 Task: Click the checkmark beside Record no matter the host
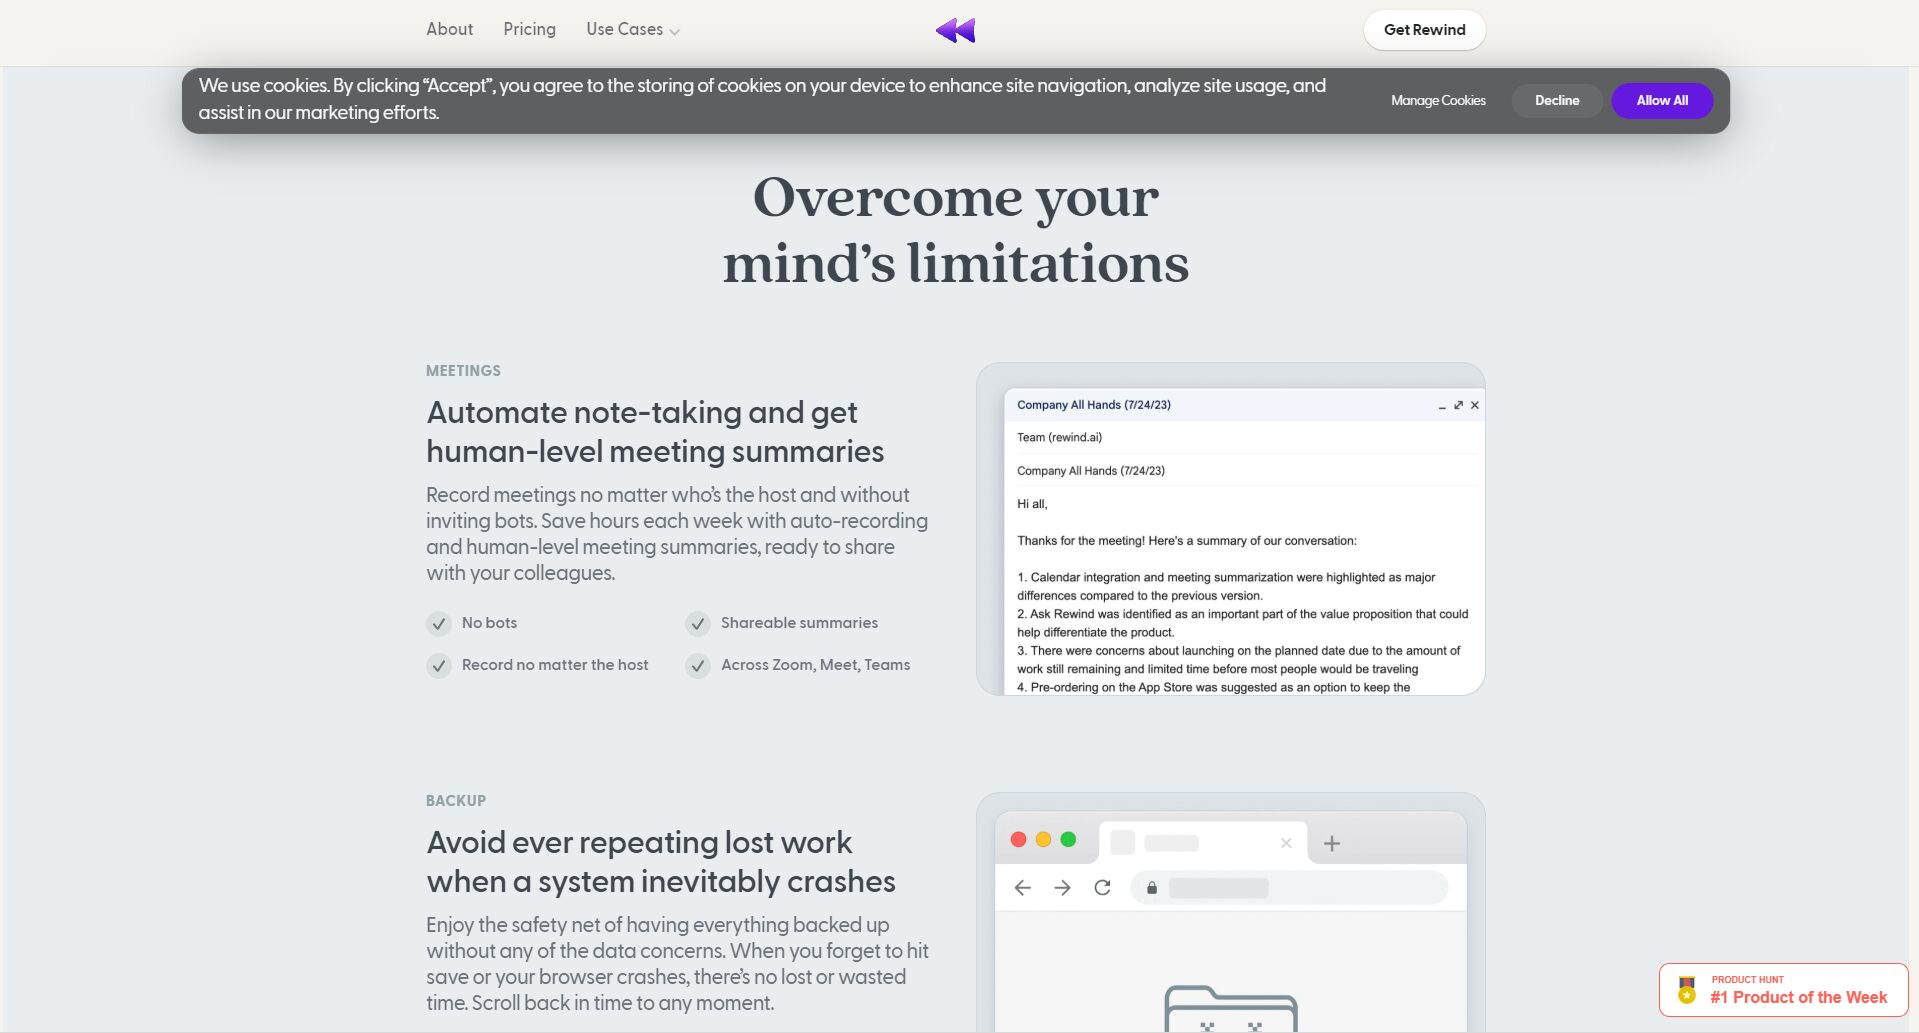[439, 666]
